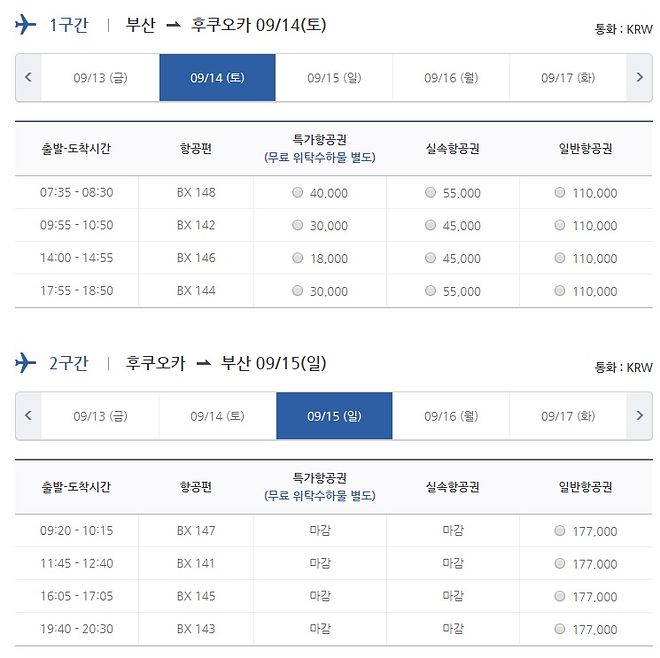Switch 1구간 to 09/13 (금) tab
The height and width of the screenshot is (658, 660).
[x=100, y=78]
